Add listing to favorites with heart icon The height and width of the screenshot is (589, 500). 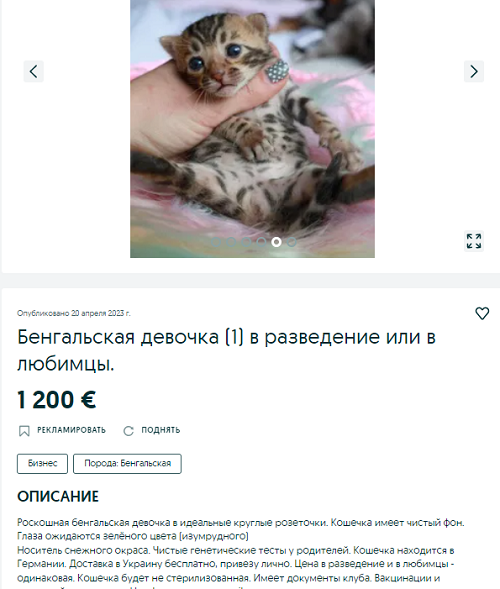[x=482, y=313]
